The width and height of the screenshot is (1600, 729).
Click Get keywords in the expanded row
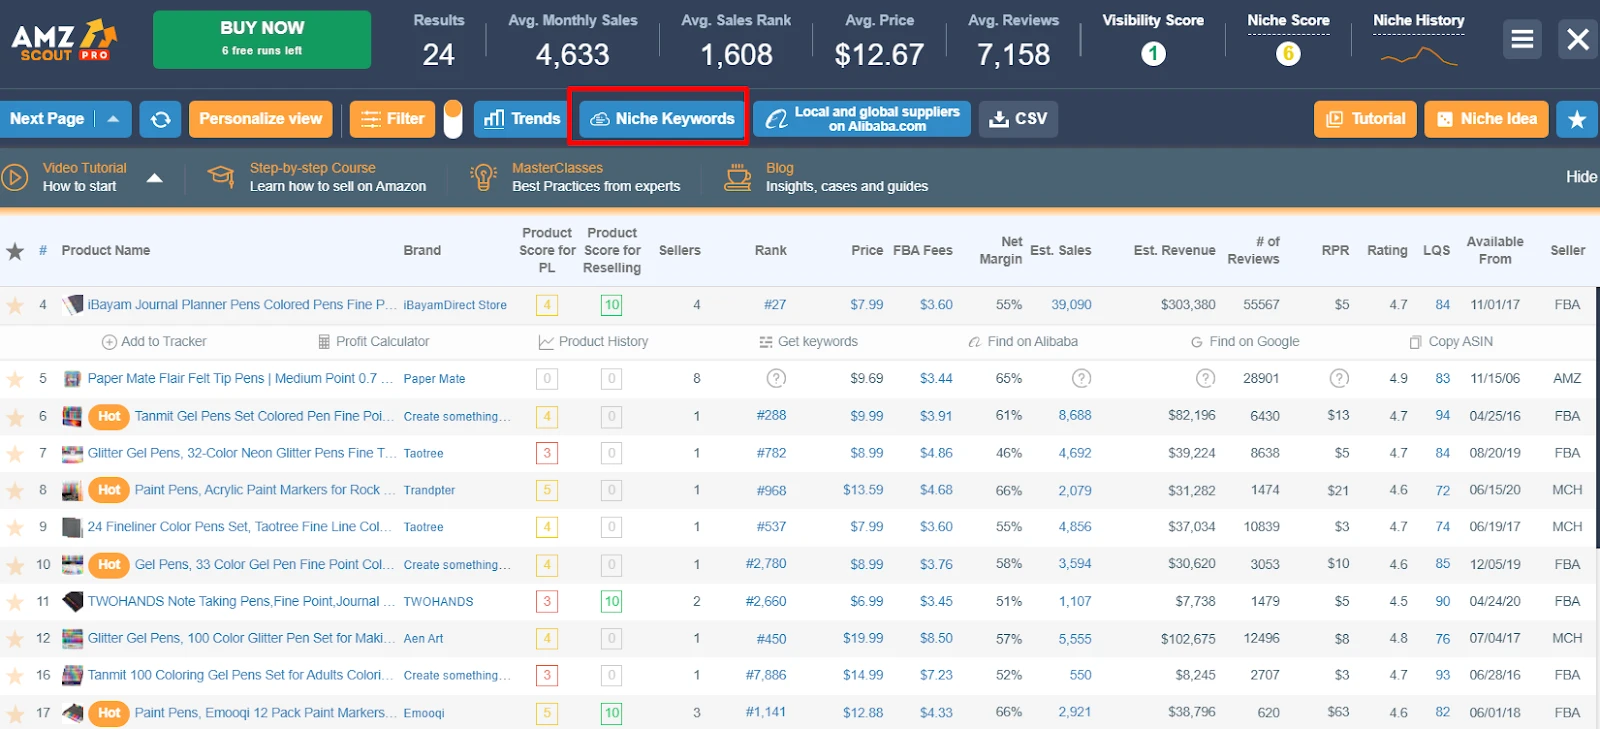coord(808,342)
